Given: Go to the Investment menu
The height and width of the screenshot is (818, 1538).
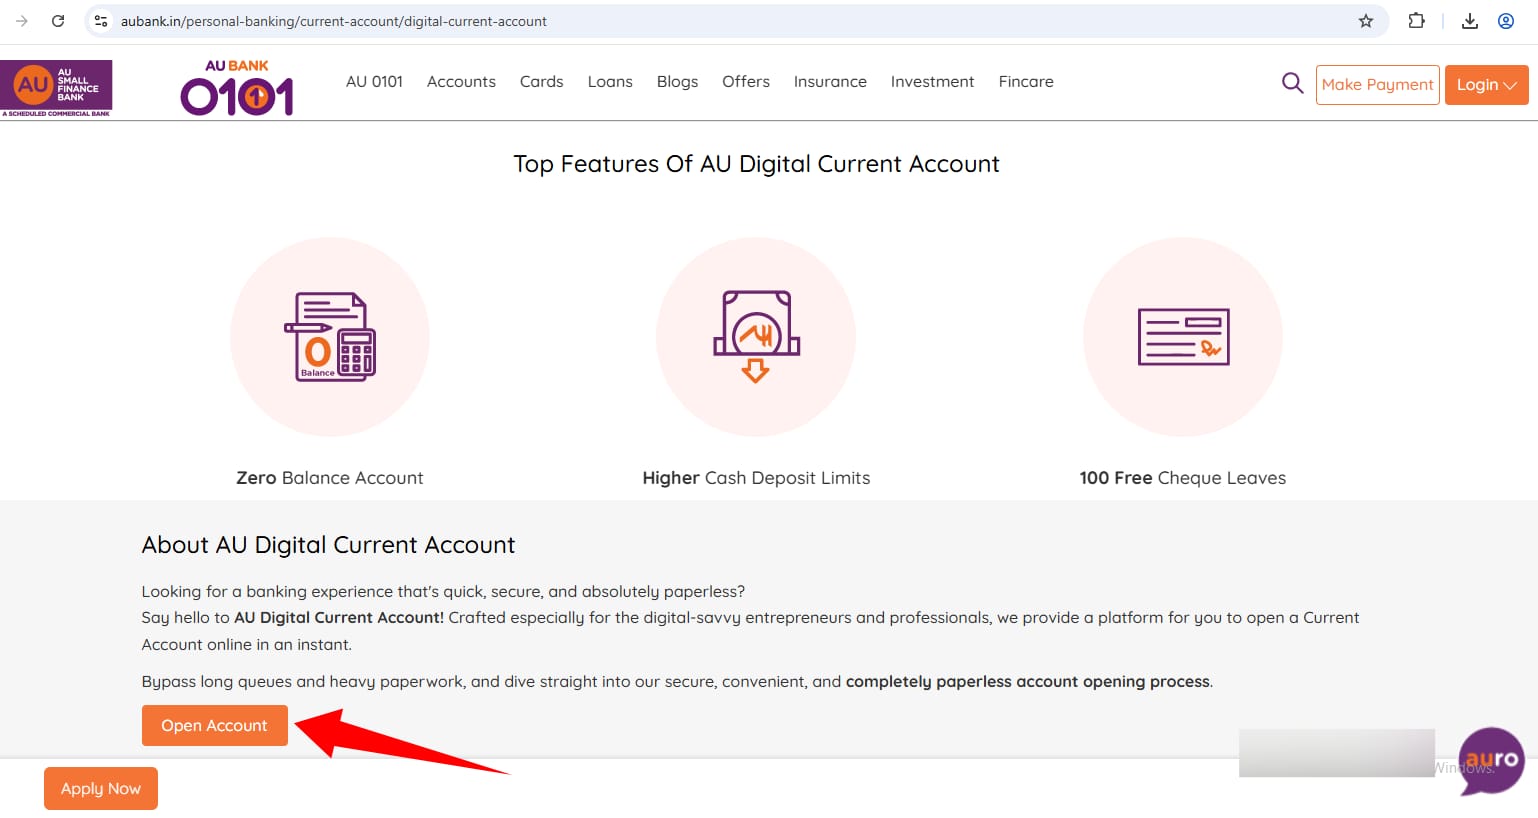Looking at the screenshot, I should coord(932,82).
